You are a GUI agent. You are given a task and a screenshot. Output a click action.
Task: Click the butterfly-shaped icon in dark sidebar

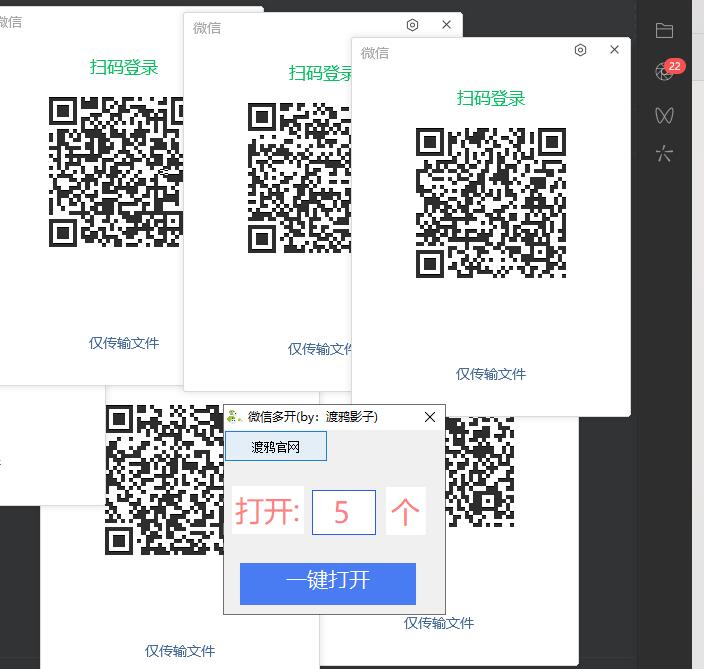point(664,115)
